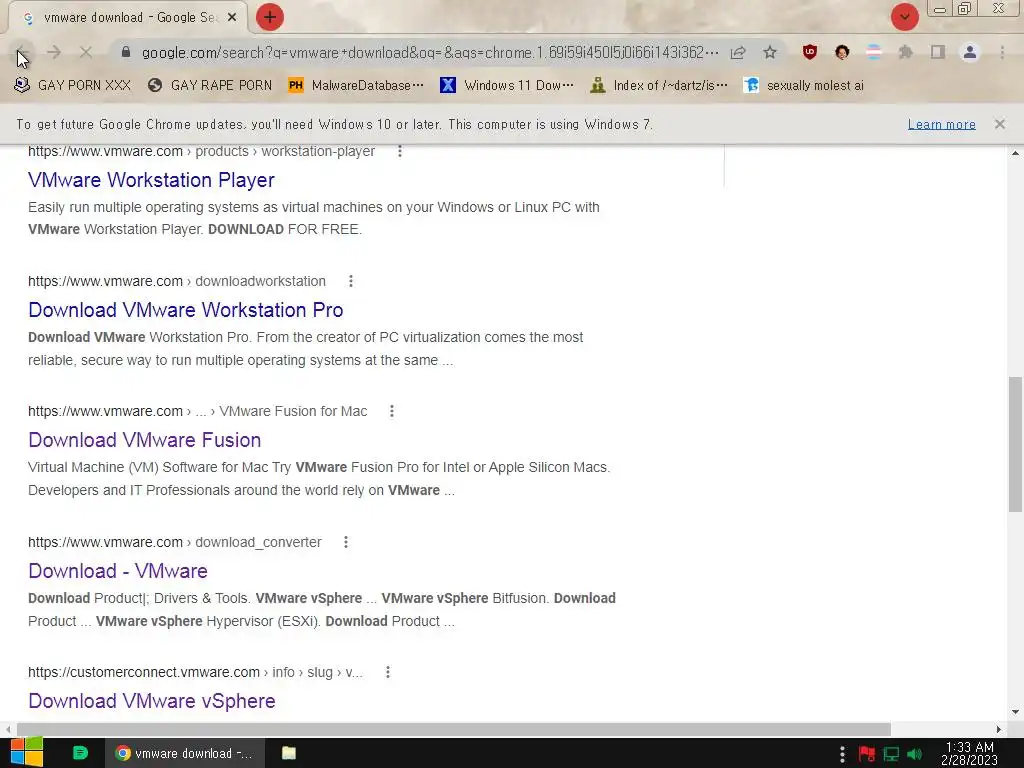Click the browser Back arrow button
Image resolution: width=1024 pixels, height=768 pixels.
coord(22,52)
